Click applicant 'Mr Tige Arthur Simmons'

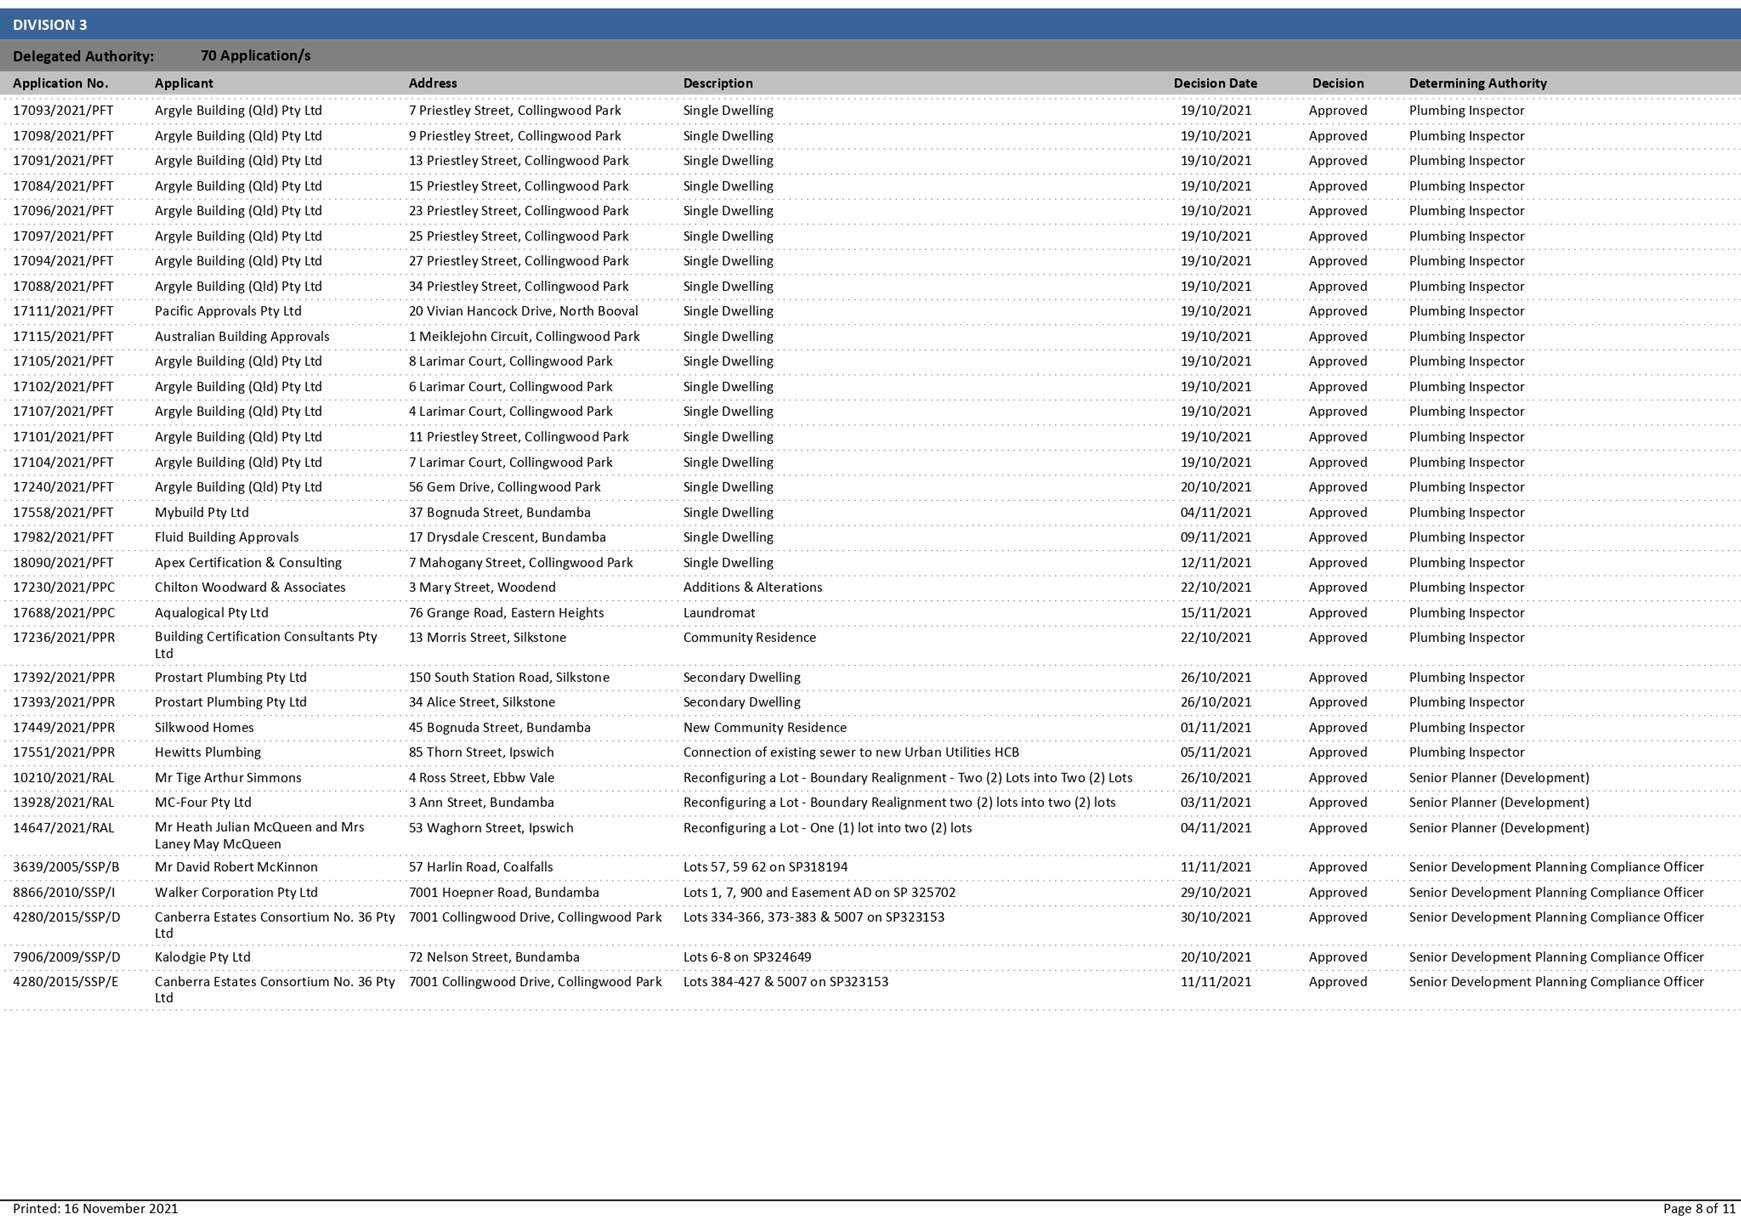coord(228,778)
